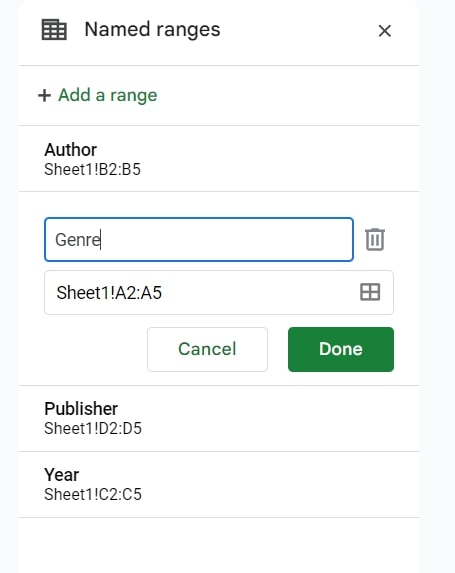Screen dimensions: 455x573
Task: Click the word Genre in name field
Action: point(77,240)
